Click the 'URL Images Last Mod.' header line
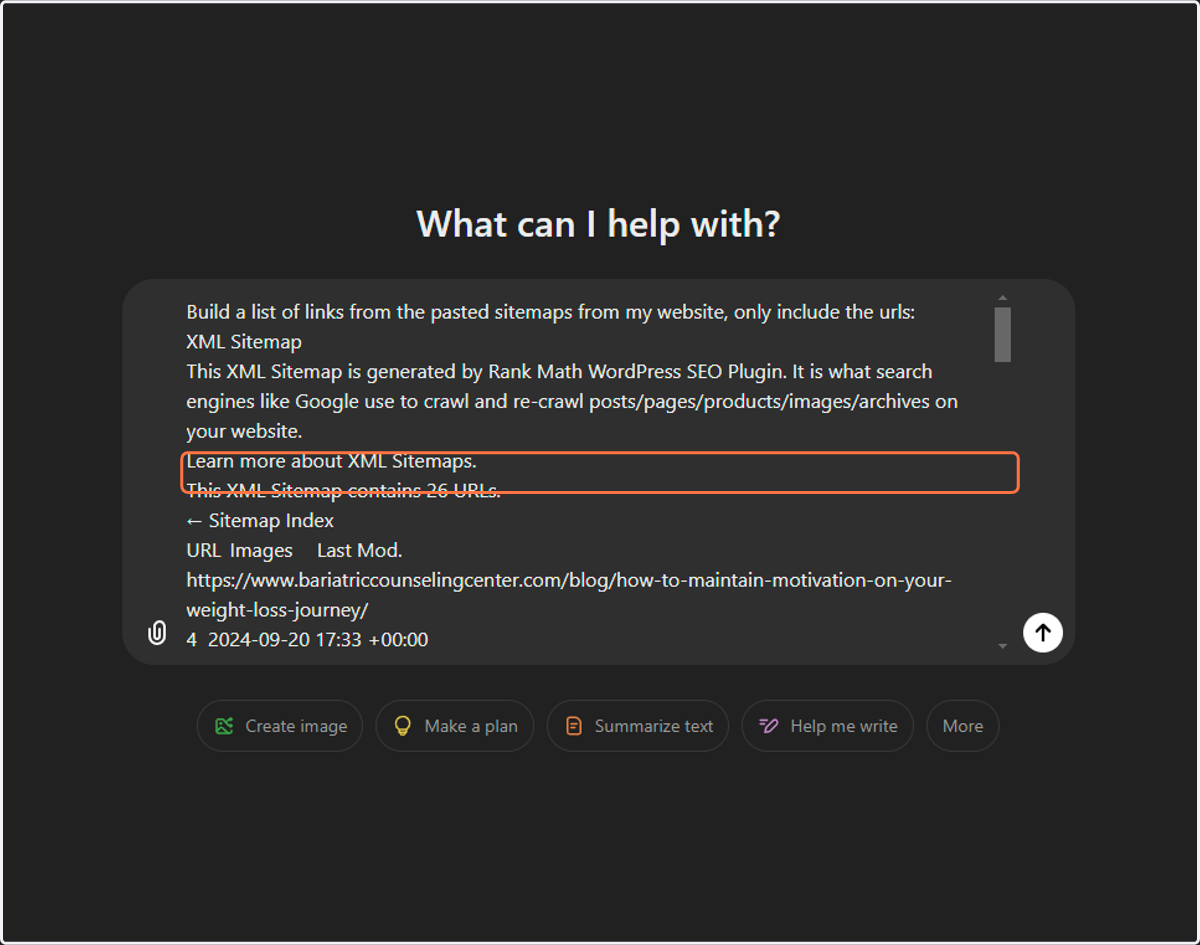This screenshot has height=945, width=1200. (294, 550)
